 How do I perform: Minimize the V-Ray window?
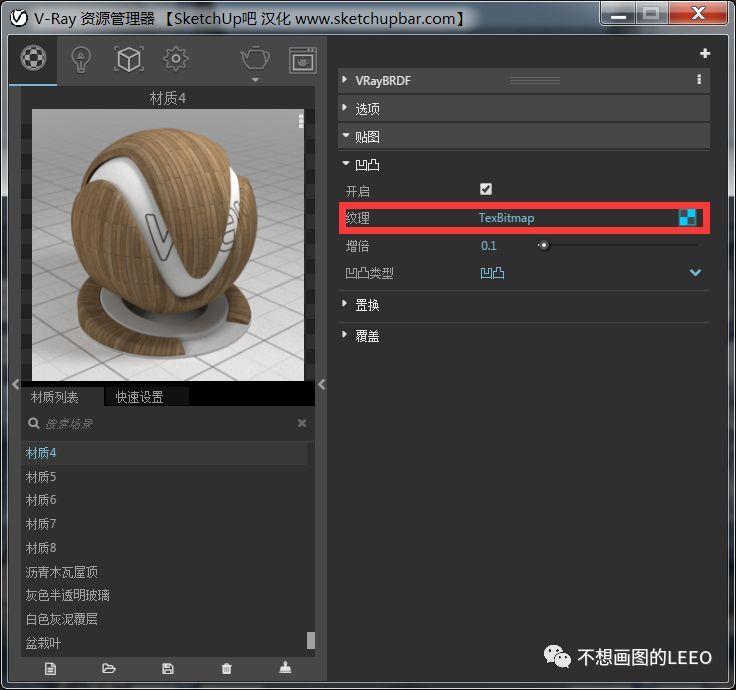[619, 14]
